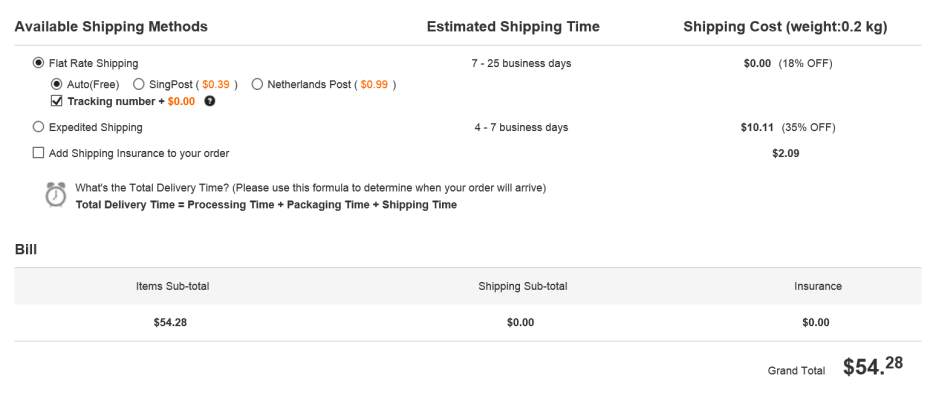936x398 pixels.
Task: Select Flat Rate Shipping radio button
Action: (x=38, y=63)
